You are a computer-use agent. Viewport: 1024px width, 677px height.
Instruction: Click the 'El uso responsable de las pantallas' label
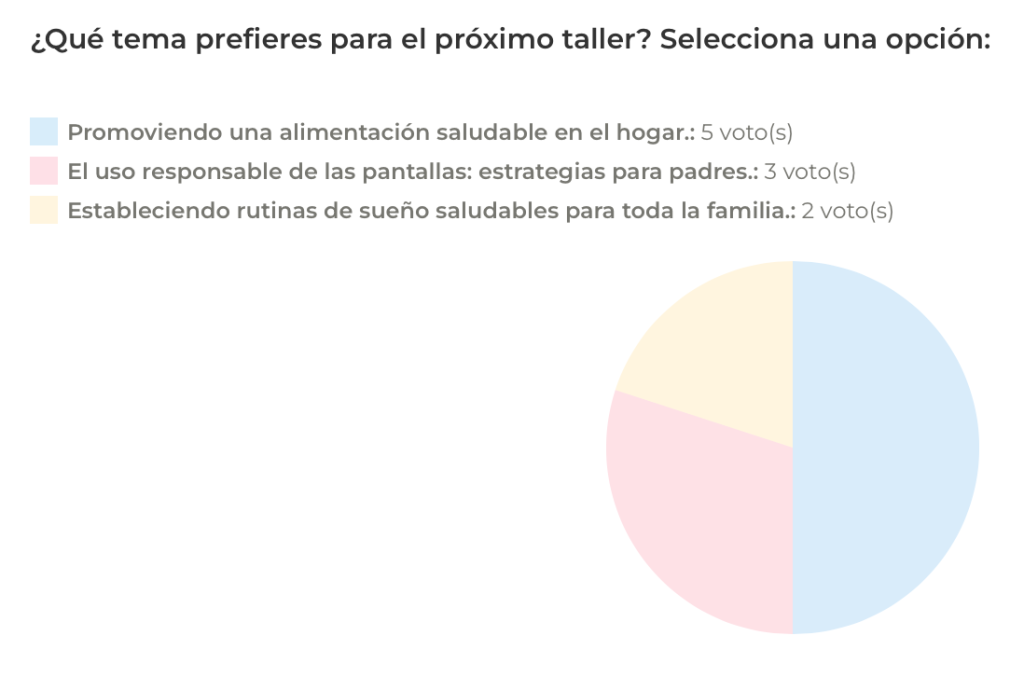tap(270, 171)
